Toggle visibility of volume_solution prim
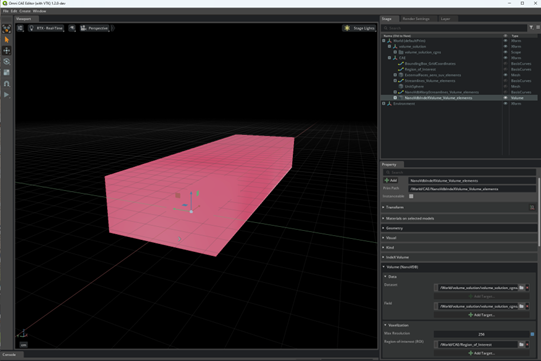541x361 pixels. 505,47
